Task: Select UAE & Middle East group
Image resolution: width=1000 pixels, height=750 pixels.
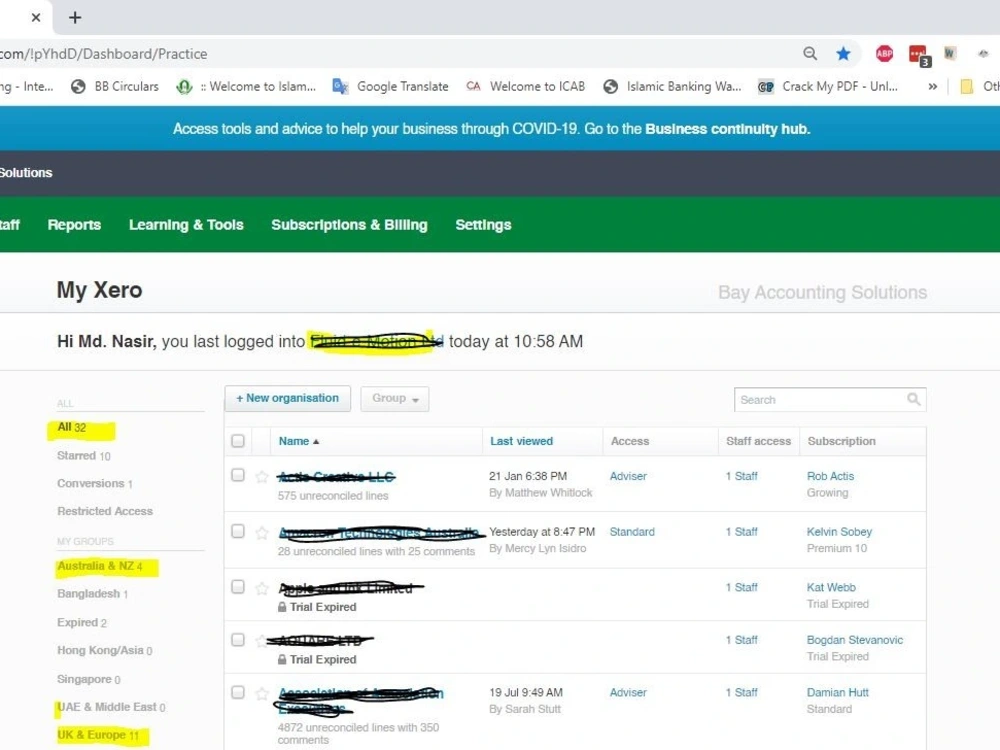Action: [111, 707]
